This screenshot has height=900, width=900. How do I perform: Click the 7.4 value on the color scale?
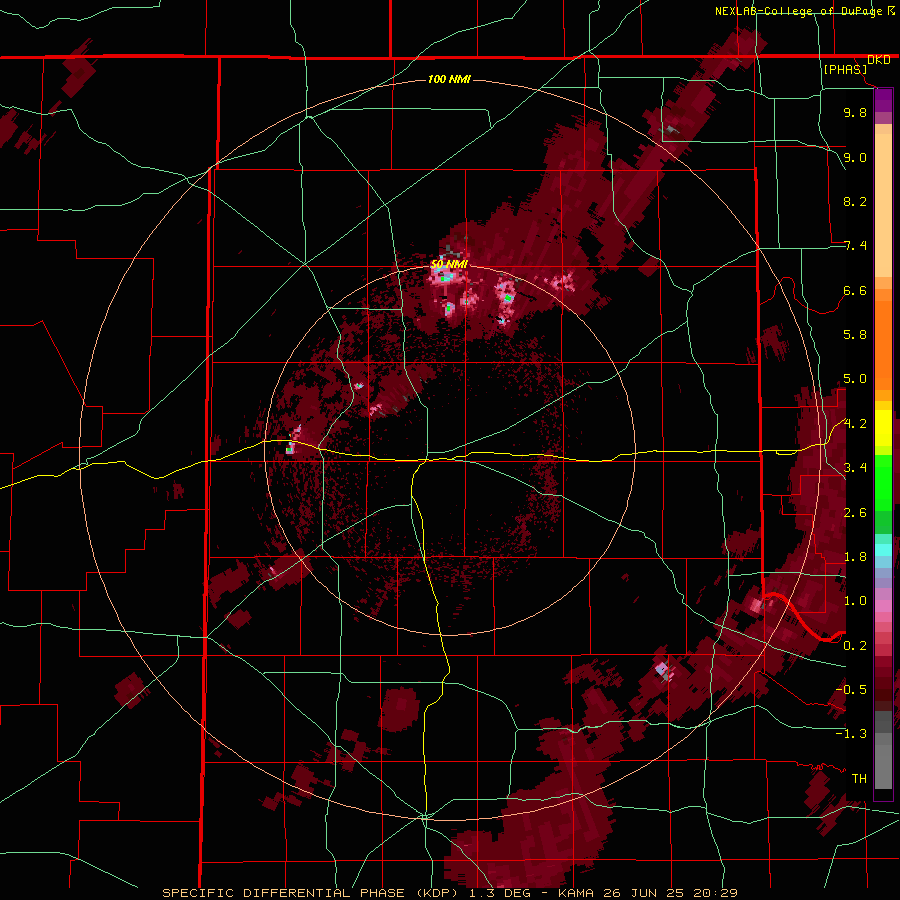[855, 246]
